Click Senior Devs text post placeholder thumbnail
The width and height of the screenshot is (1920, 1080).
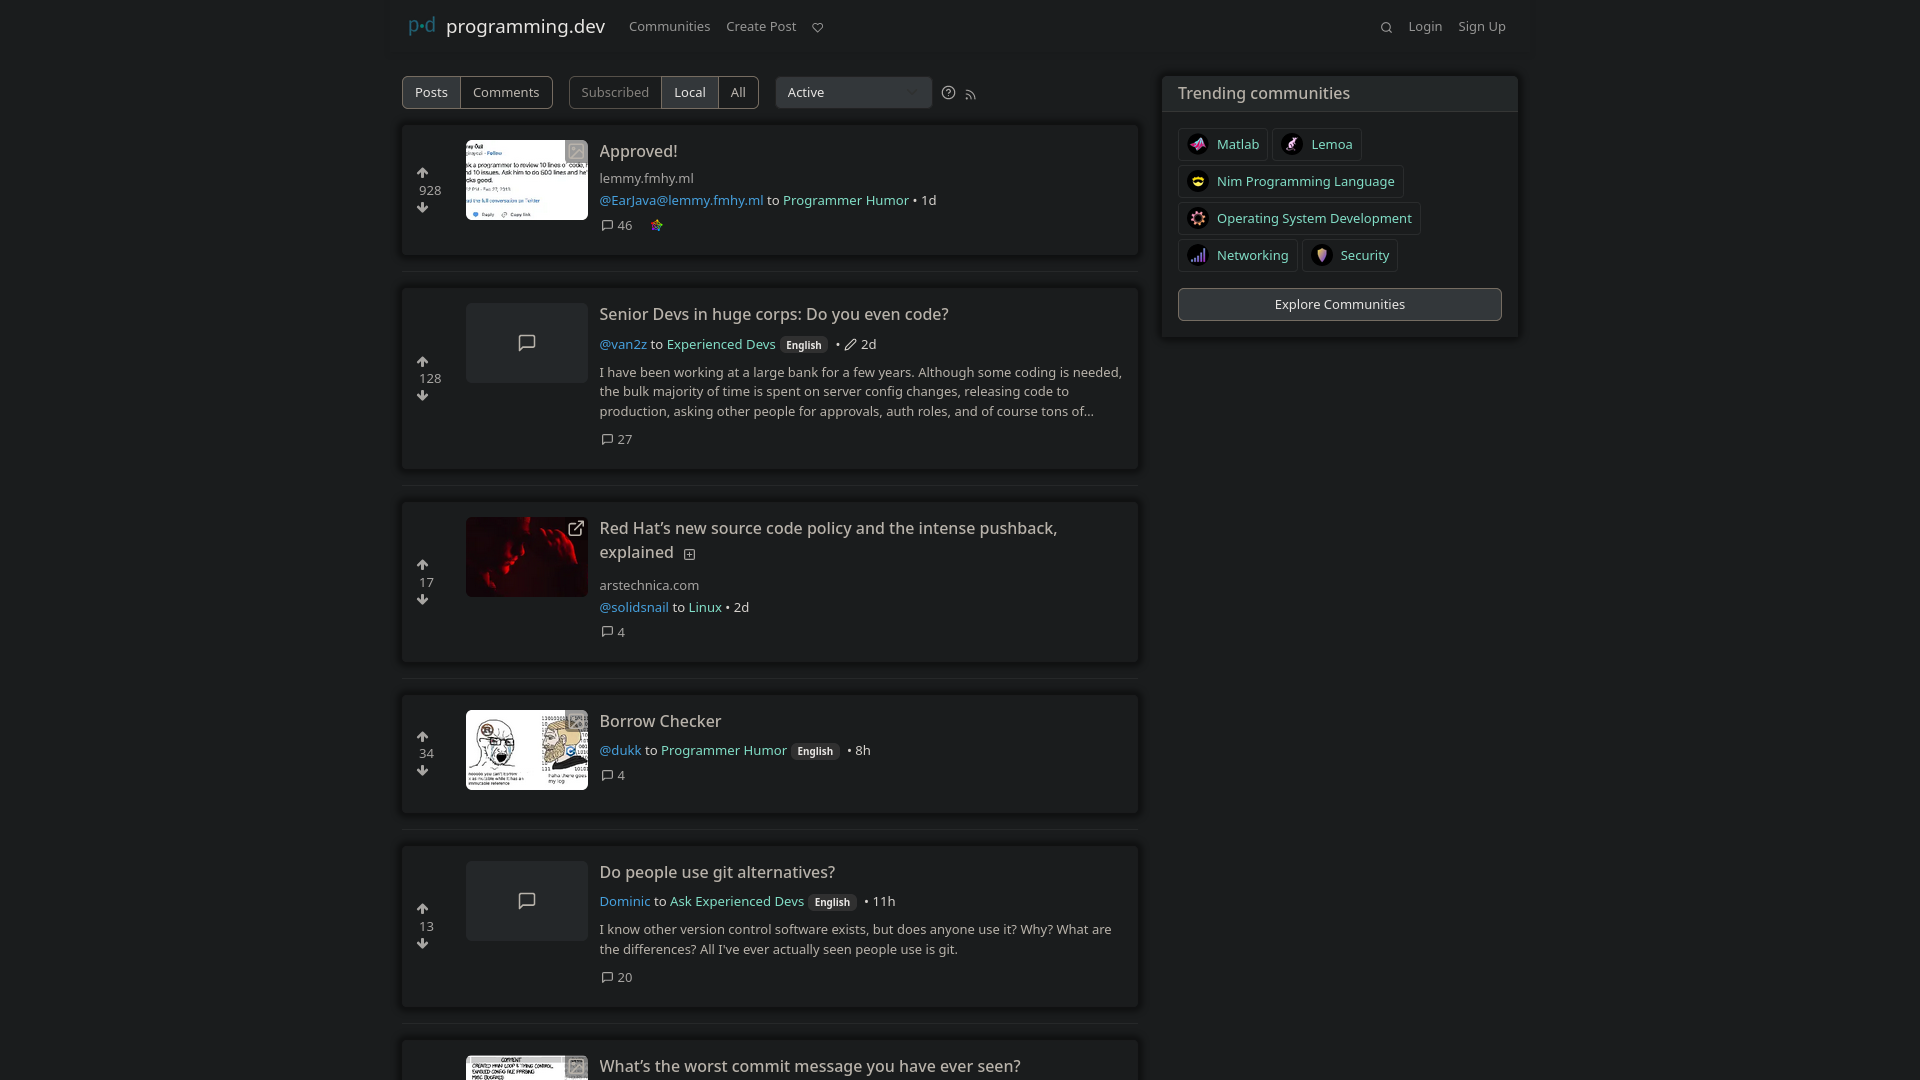pos(527,344)
